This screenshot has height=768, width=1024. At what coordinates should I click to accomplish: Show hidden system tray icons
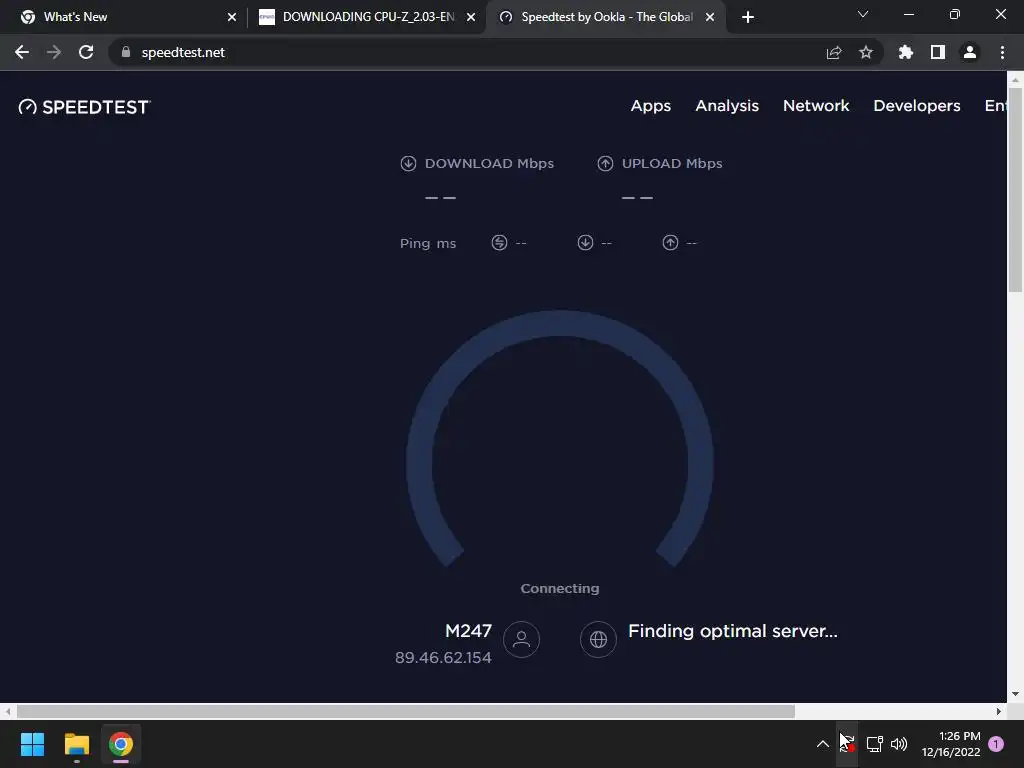(x=823, y=744)
